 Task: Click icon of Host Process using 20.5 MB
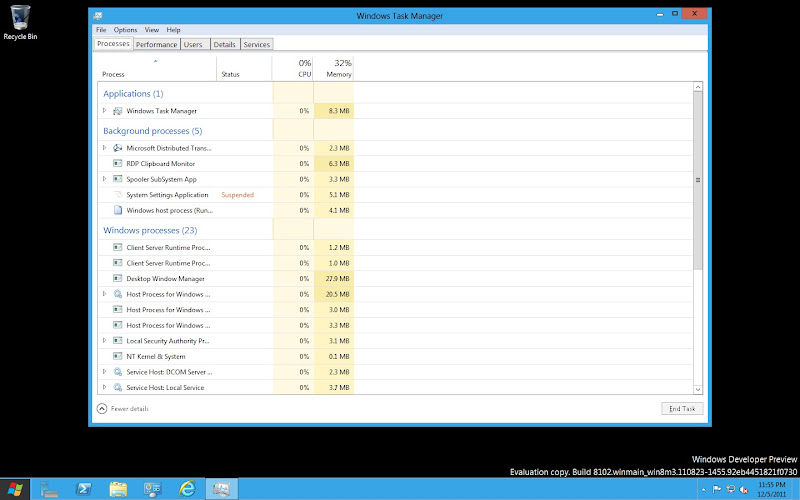pos(118,294)
